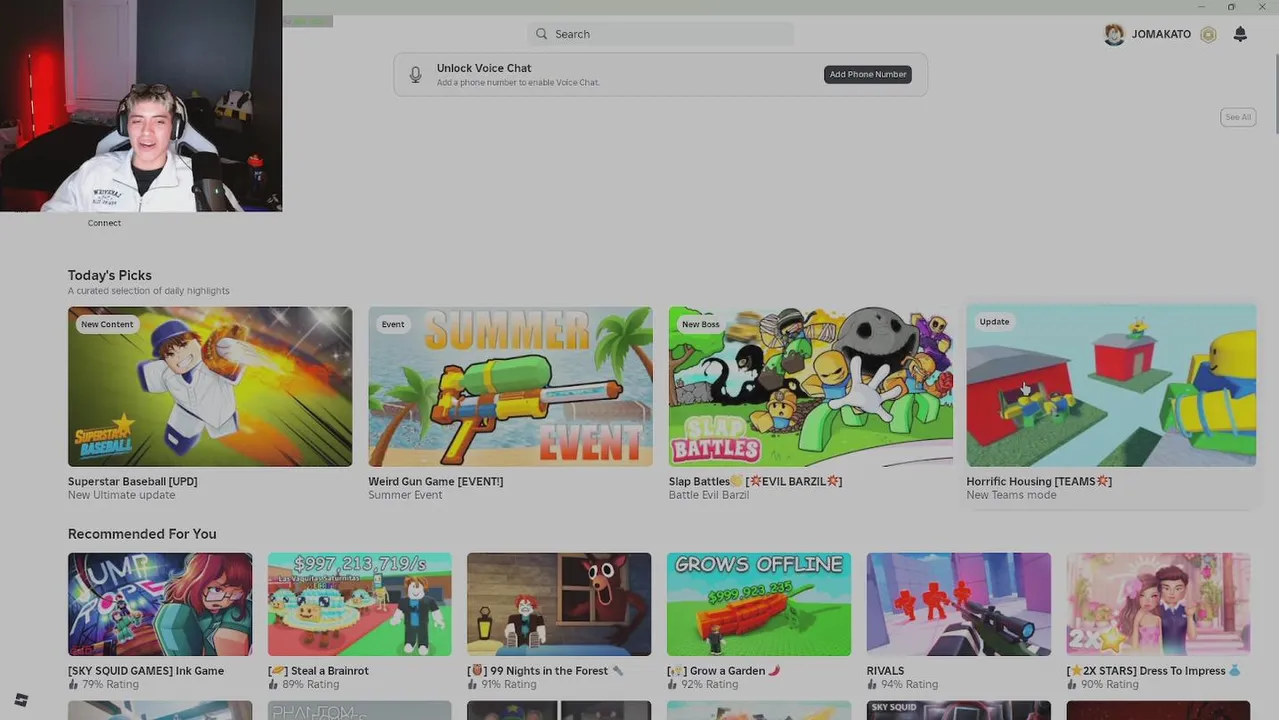1279x720 pixels.
Task: Click the 'New Ultimate update' subtitle
Action: click(121, 495)
